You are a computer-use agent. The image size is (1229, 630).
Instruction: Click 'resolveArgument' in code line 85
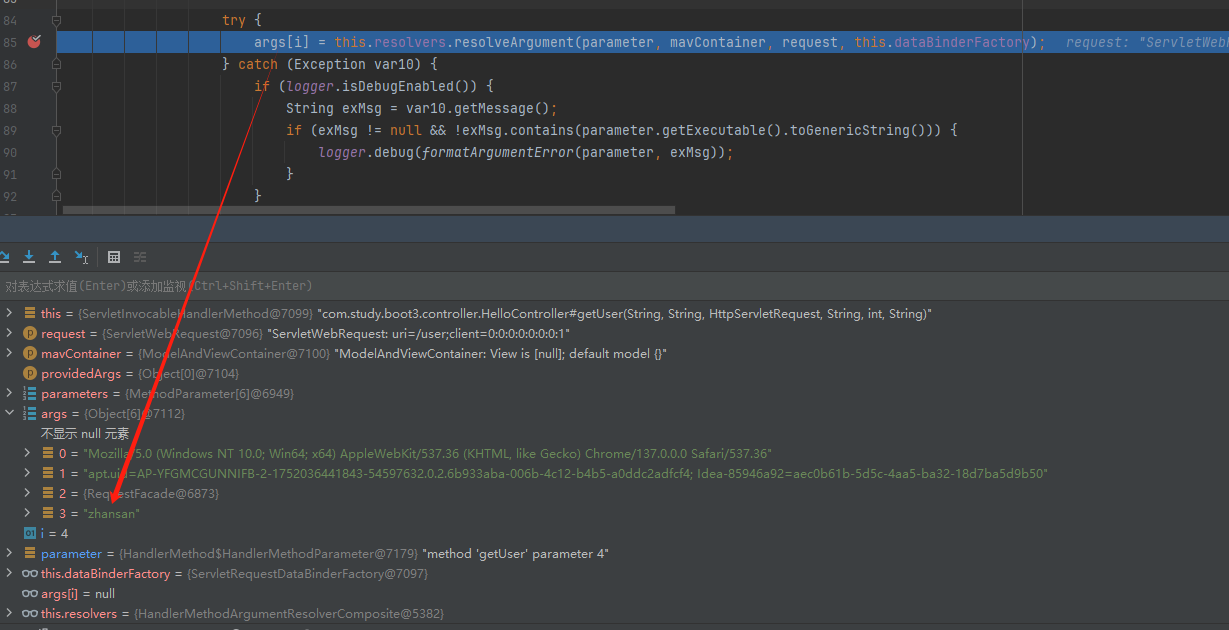tap(516, 42)
